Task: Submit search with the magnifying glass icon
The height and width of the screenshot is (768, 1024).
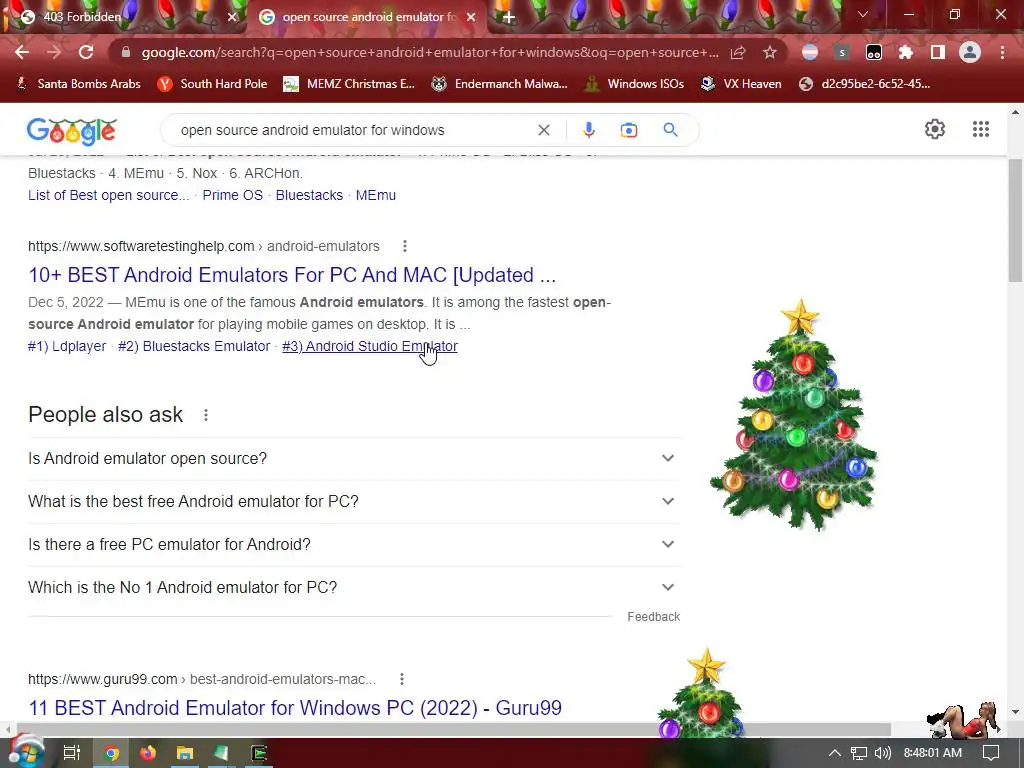Action: pyautogui.click(x=670, y=130)
